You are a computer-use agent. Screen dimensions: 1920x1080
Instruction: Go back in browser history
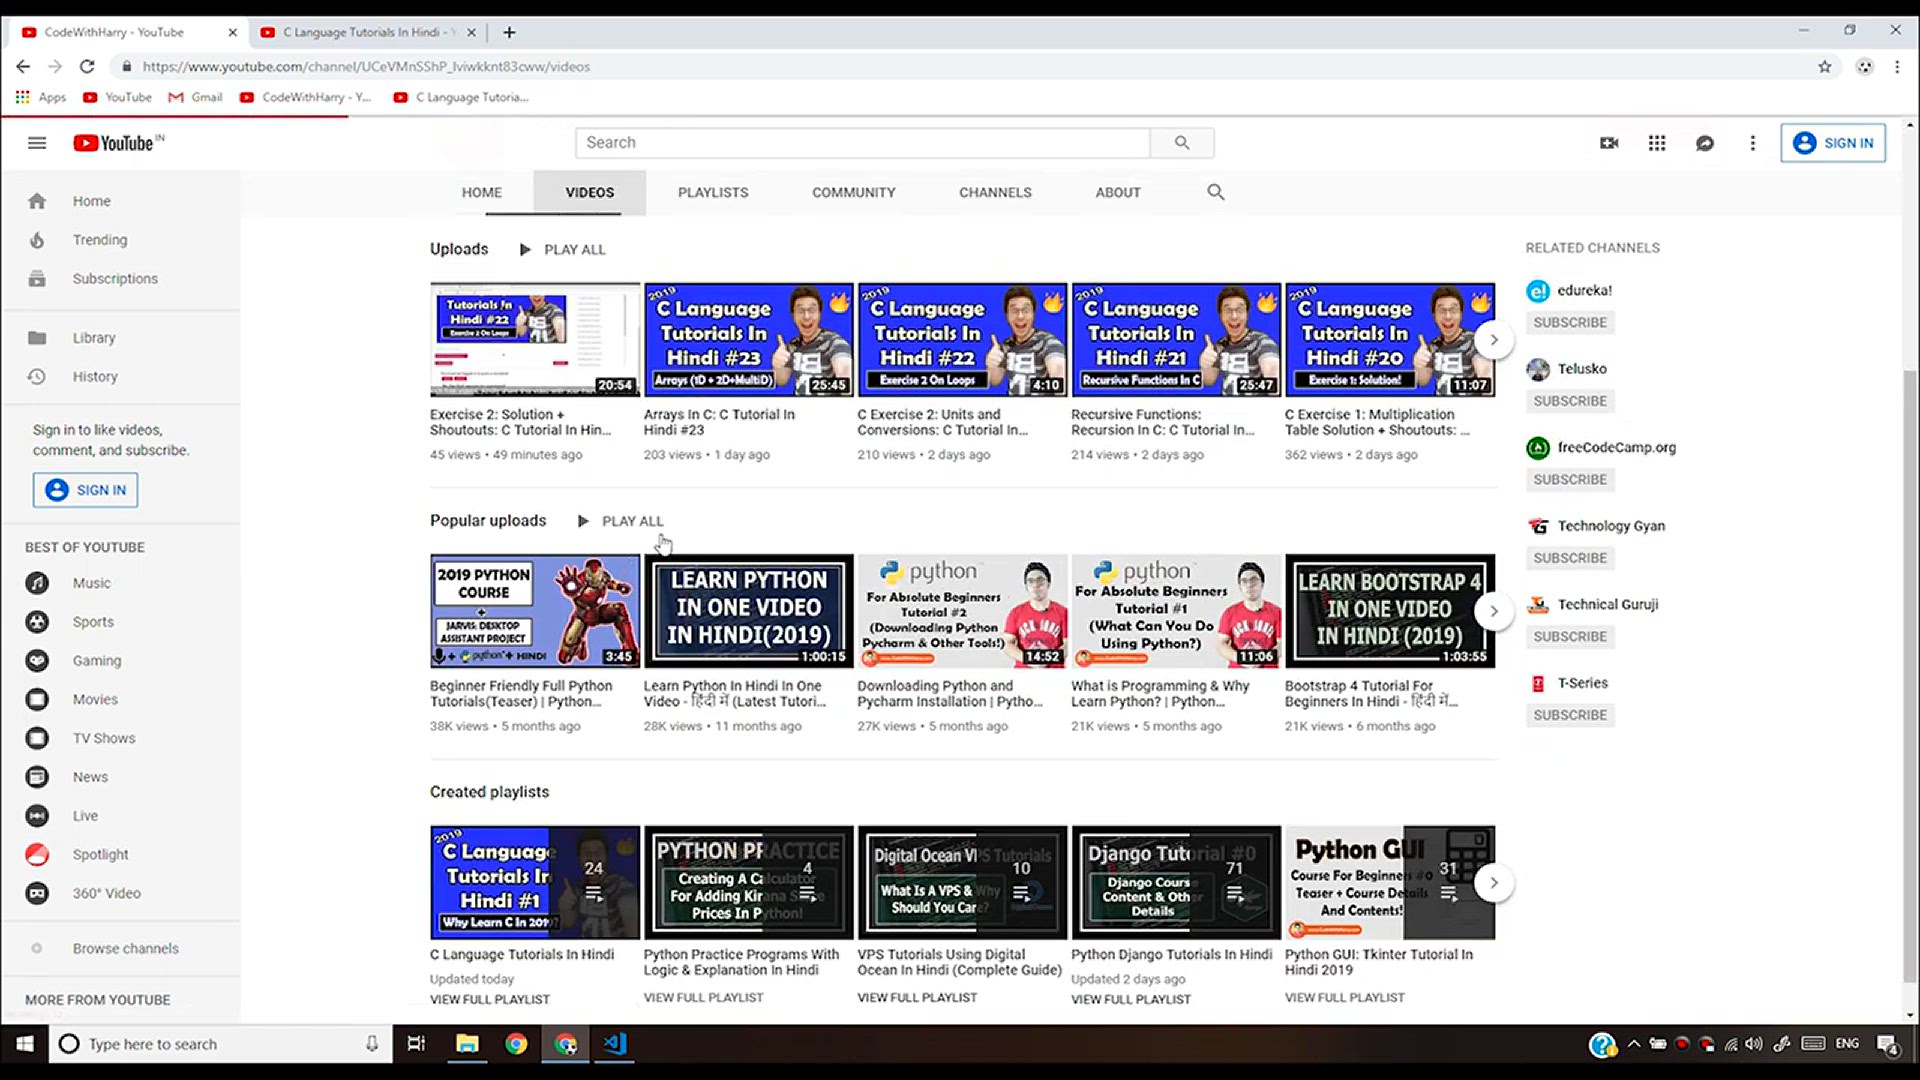[x=23, y=66]
